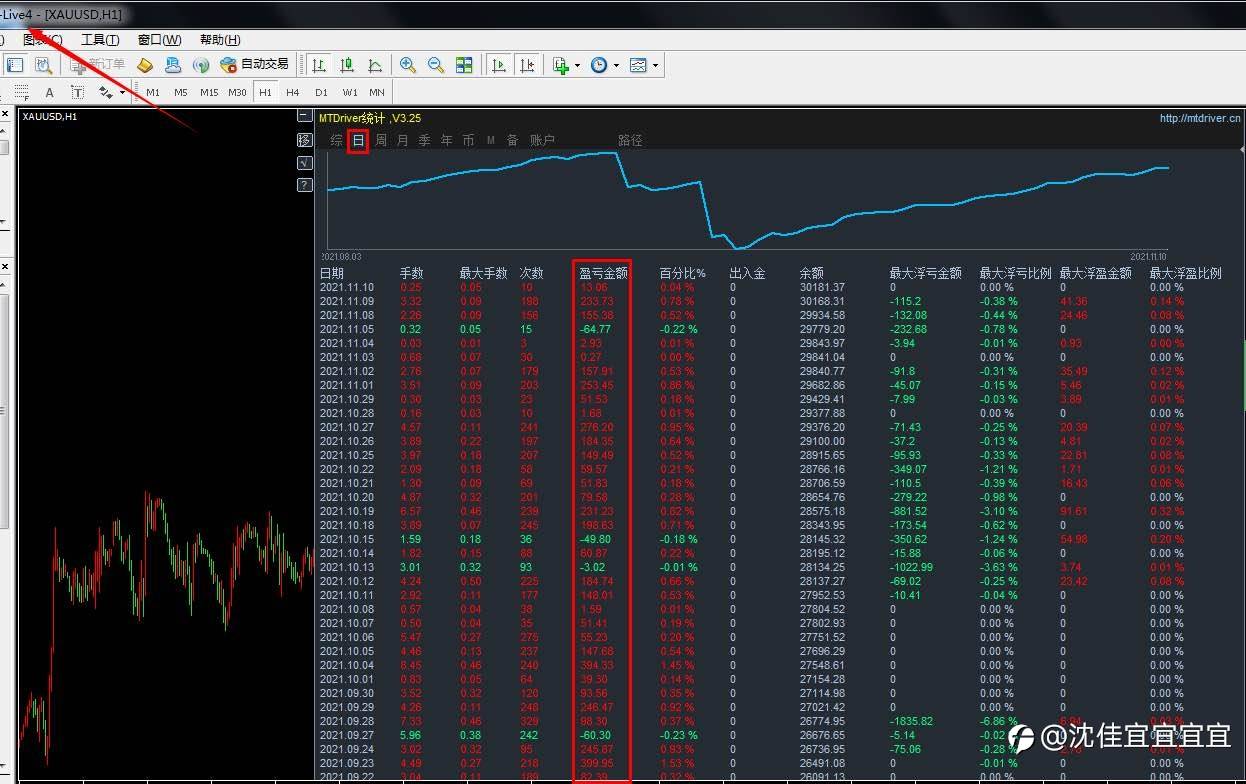This screenshot has width=1246, height=784.
Task: Click the 移 move button on MTDriver panel
Action: 304,140
